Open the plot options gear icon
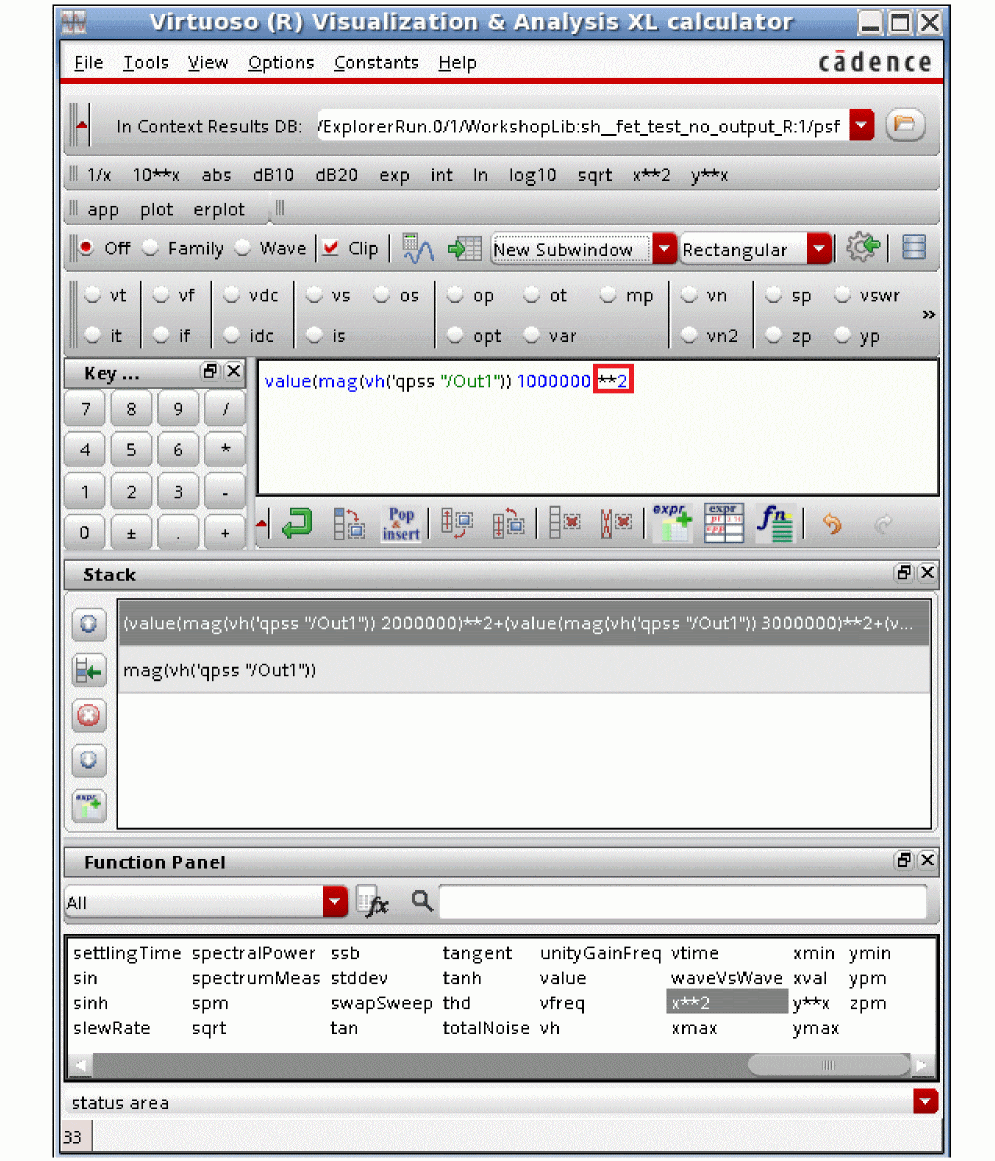 pos(863,247)
